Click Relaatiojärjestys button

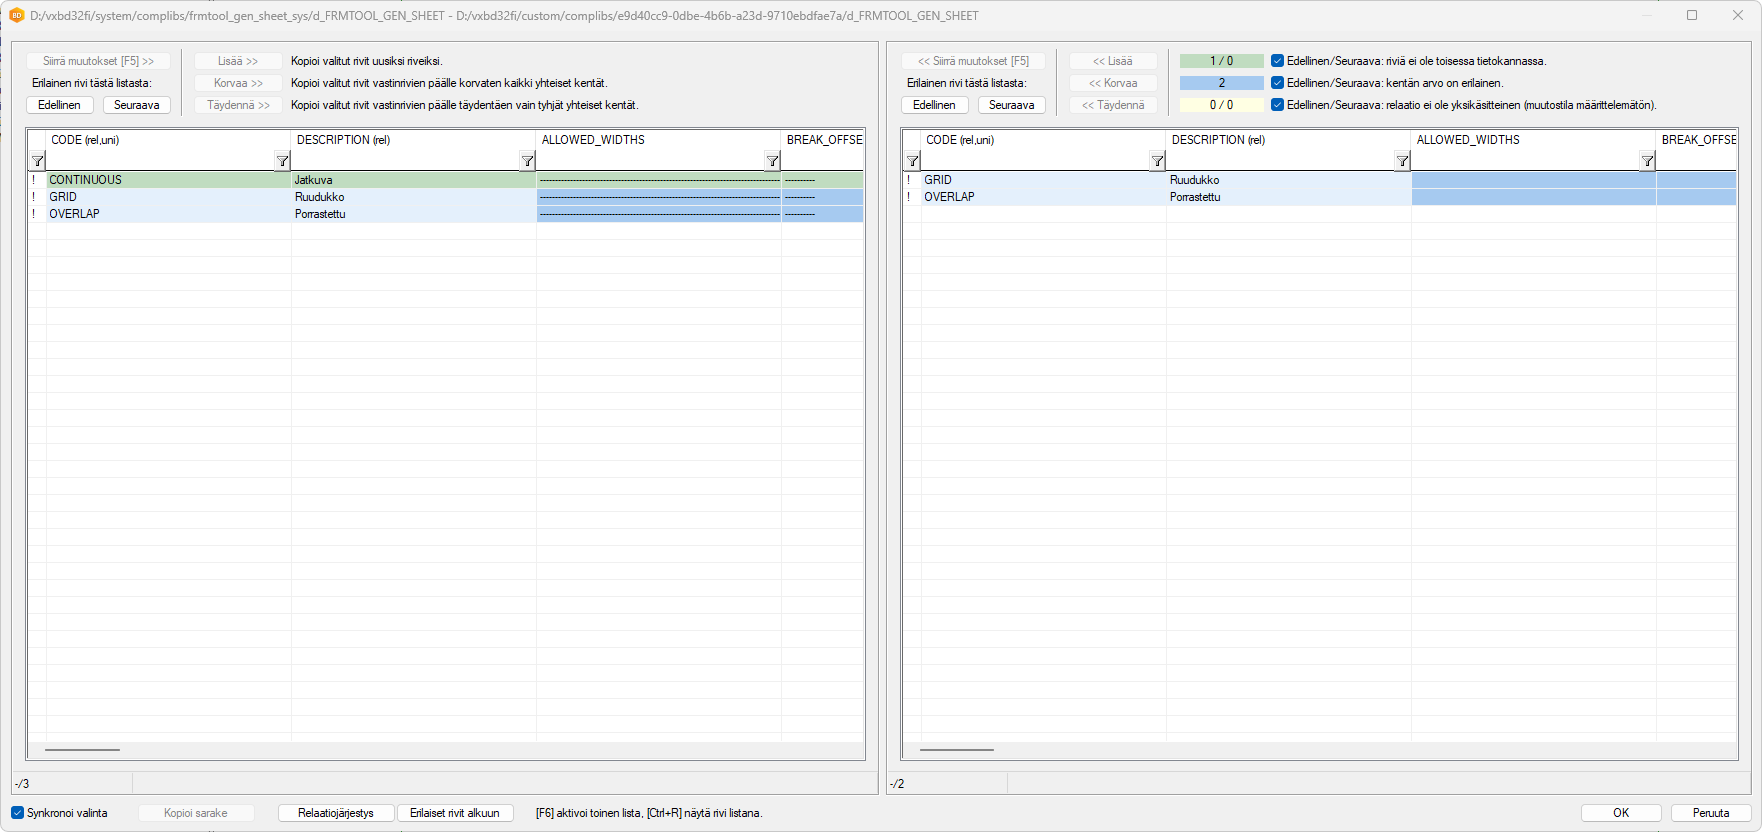pos(336,813)
